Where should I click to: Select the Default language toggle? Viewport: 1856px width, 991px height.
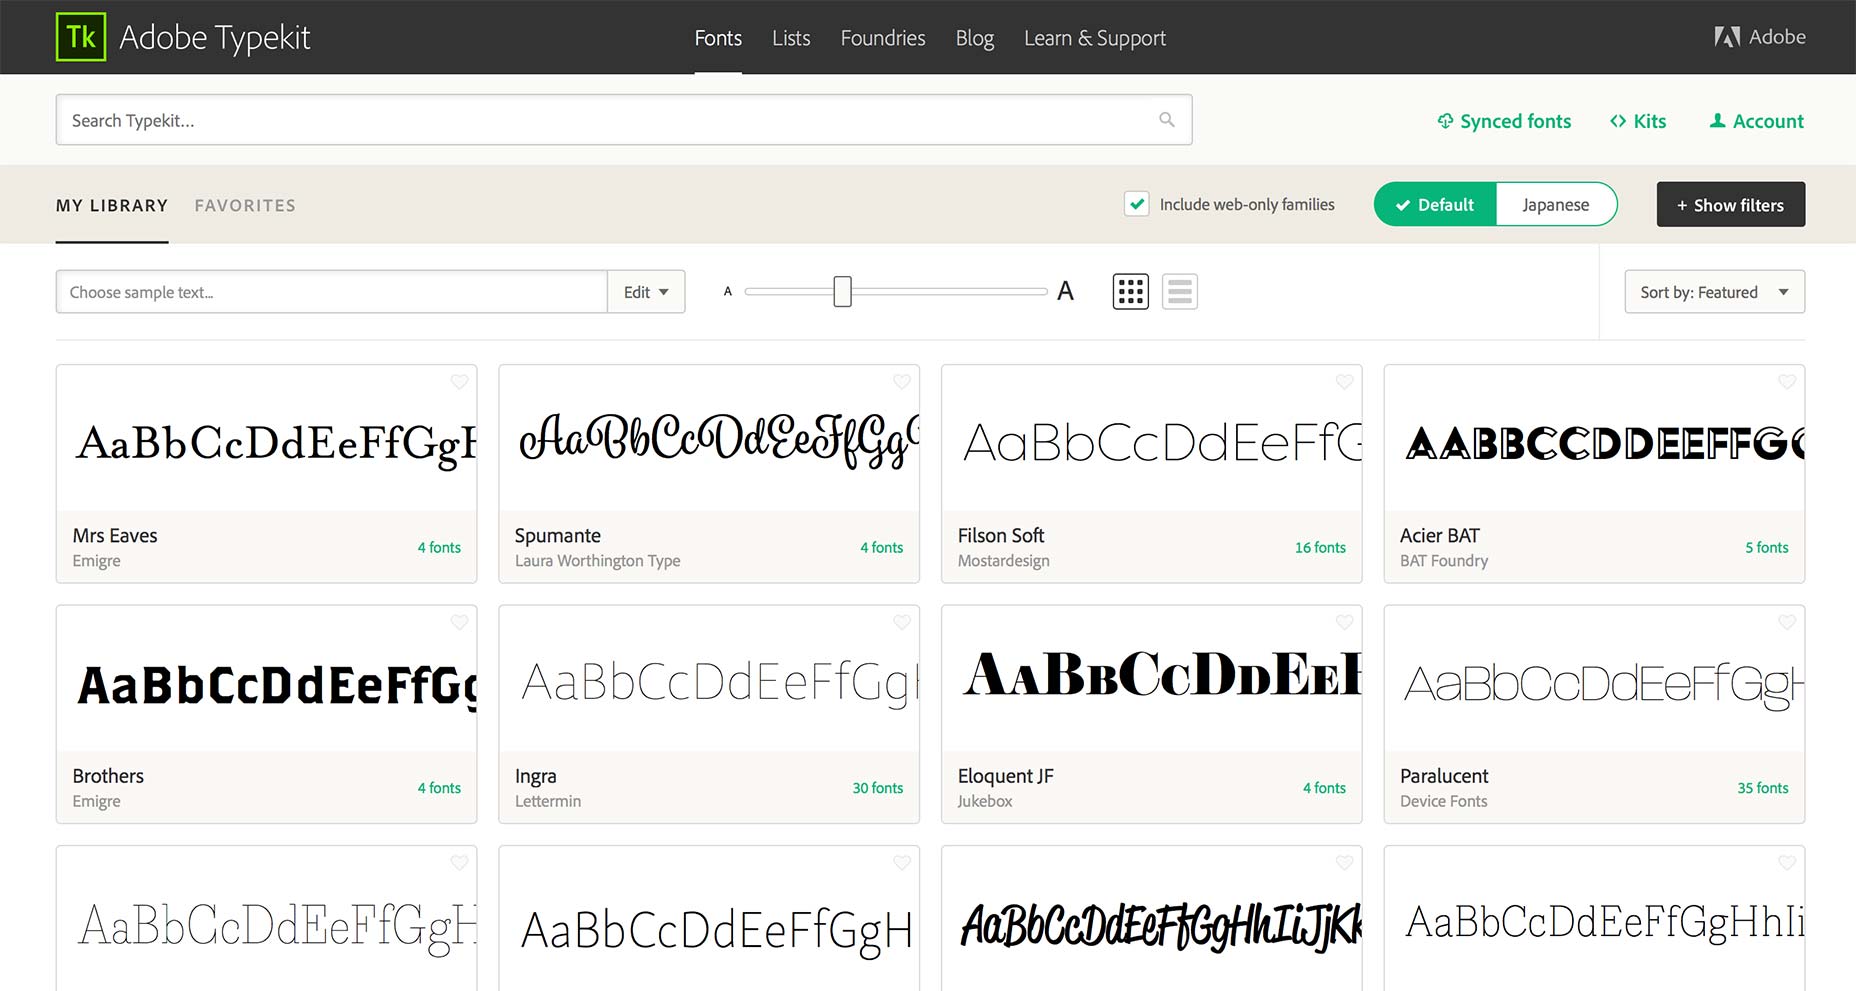pyautogui.click(x=1435, y=204)
